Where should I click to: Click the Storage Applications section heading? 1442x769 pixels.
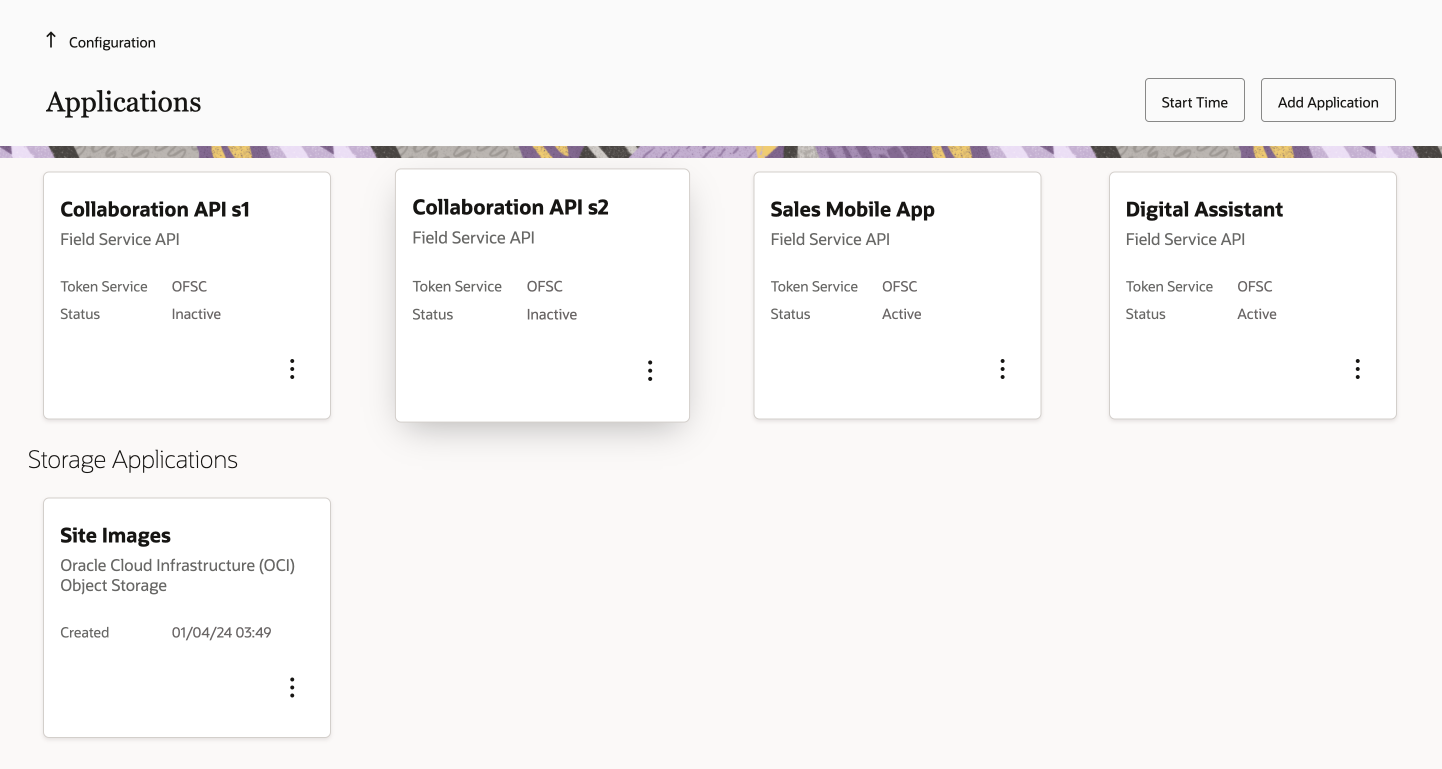pyautogui.click(x=133, y=459)
